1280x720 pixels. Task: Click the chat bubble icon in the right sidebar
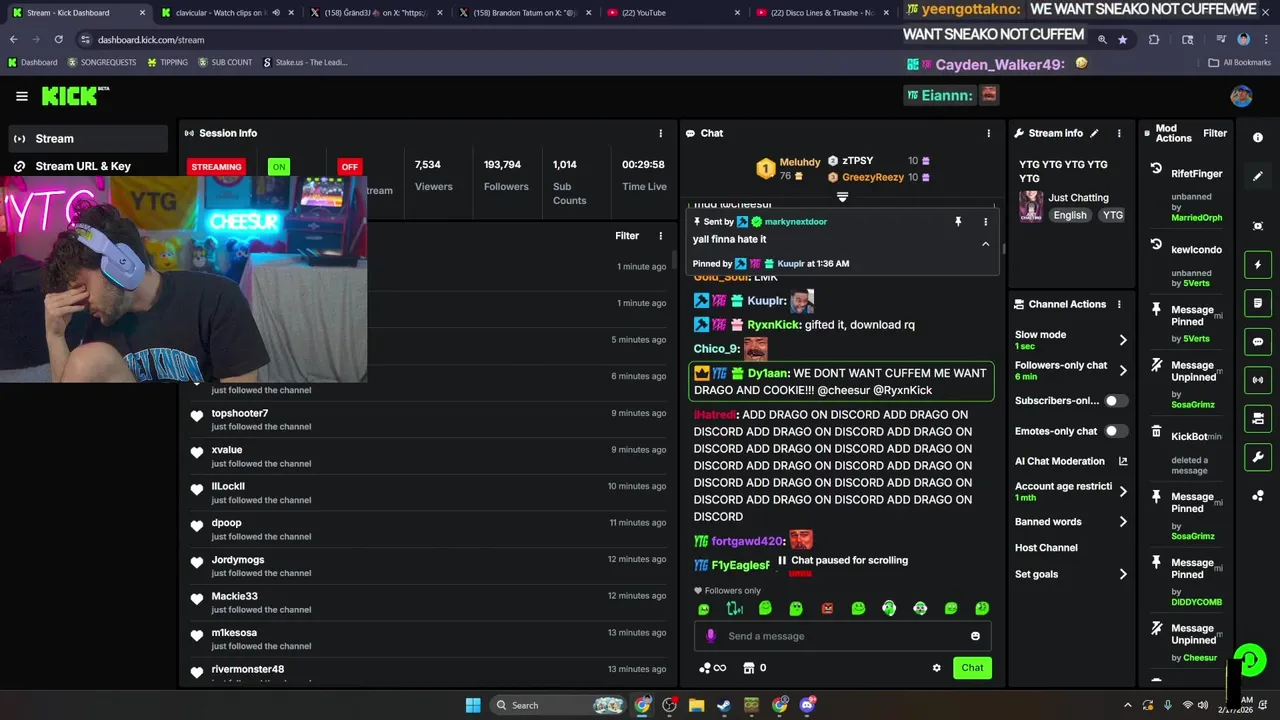tap(1258, 341)
